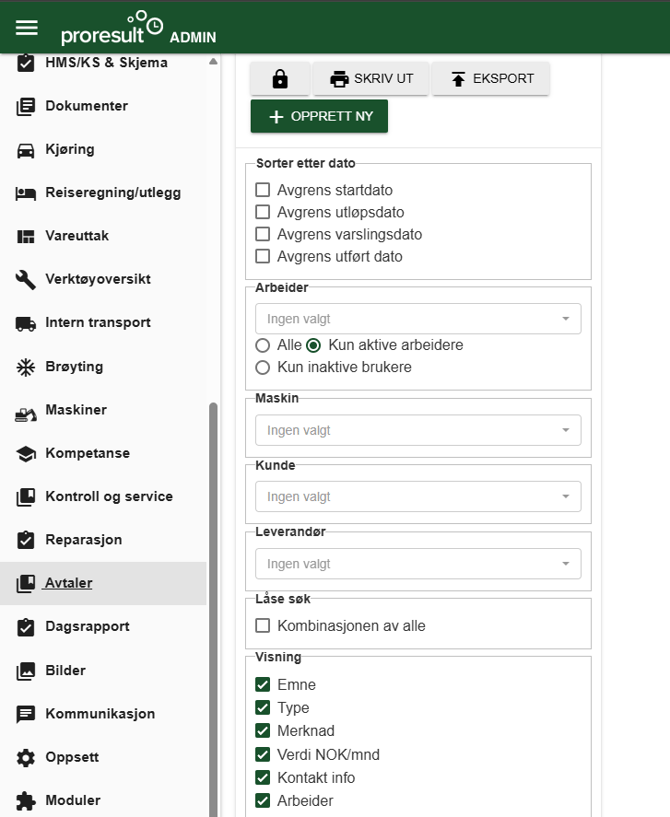The height and width of the screenshot is (817, 670).
Task: Select the Alle radio button
Action: click(263, 345)
